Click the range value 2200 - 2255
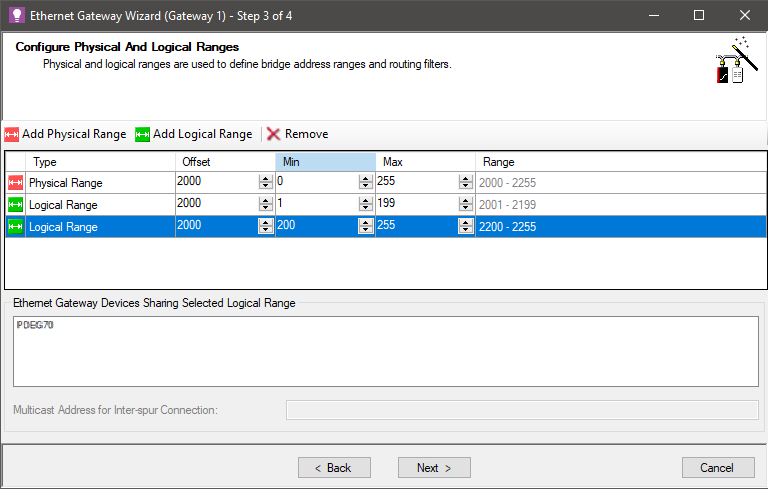 pos(507,227)
